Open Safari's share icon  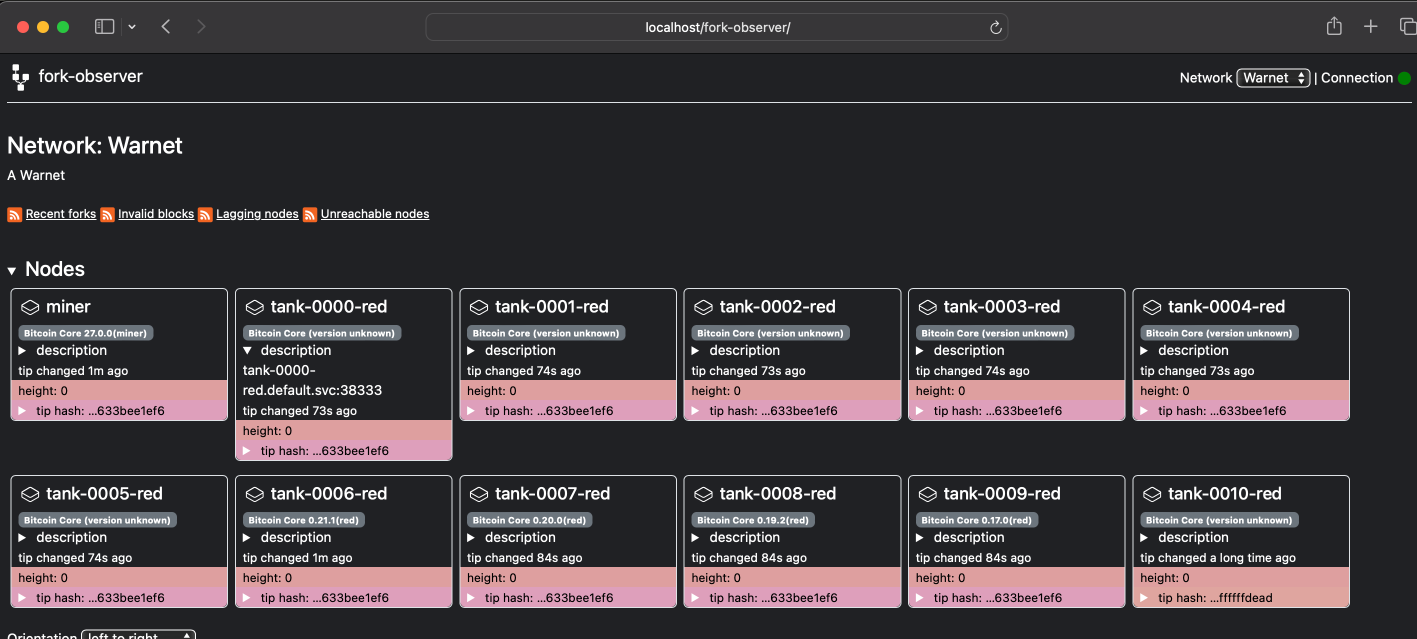click(x=1334, y=27)
